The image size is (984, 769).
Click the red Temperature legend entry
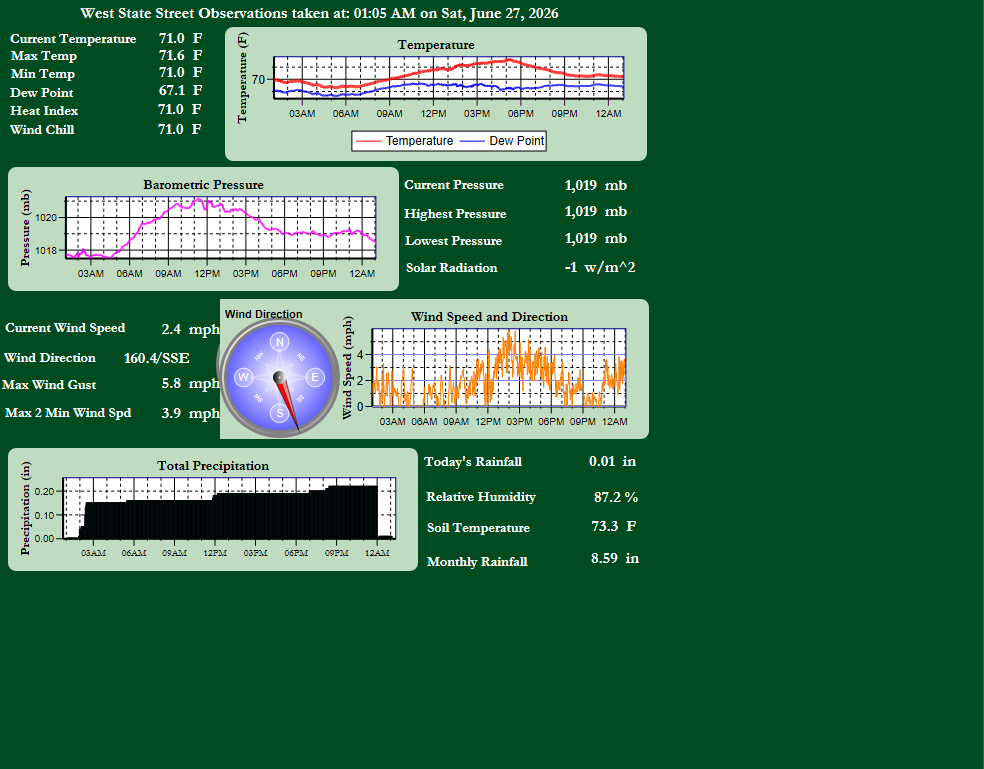click(x=405, y=141)
